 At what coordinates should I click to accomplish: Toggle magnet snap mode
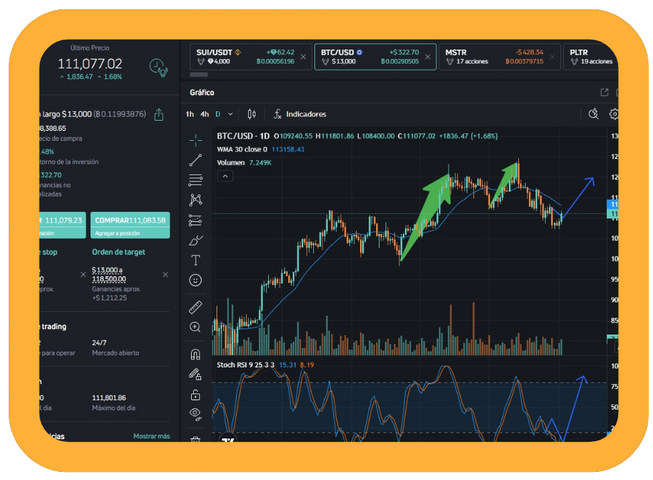click(x=196, y=353)
